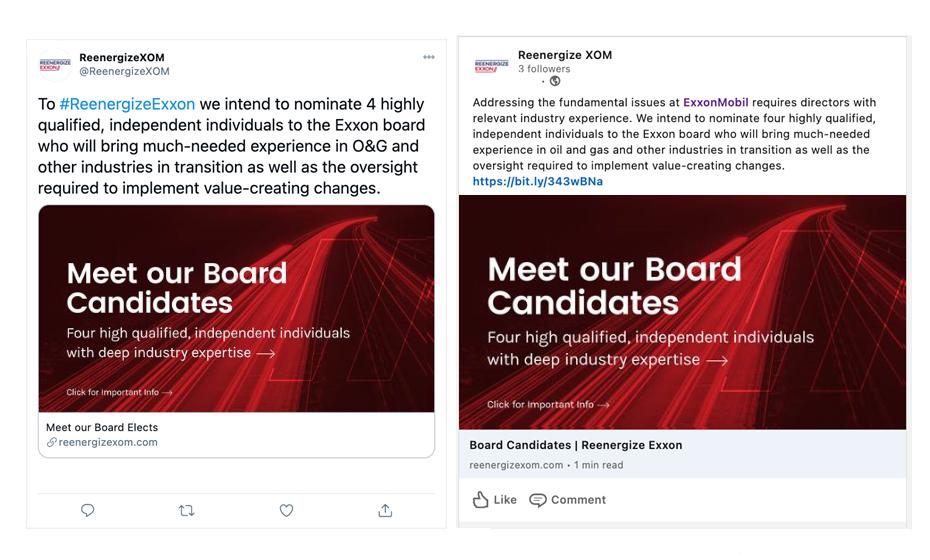This screenshot has width=930, height=560.
Task: Click the LinkedIn thumbs-up Like button
Action: click(495, 499)
